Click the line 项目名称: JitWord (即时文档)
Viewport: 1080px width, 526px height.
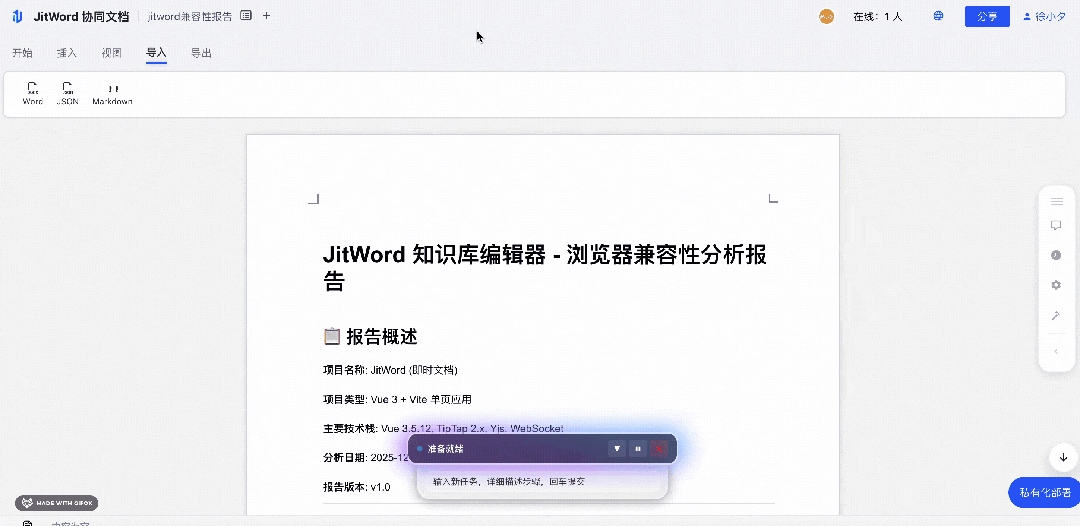[x=390, y=370]
